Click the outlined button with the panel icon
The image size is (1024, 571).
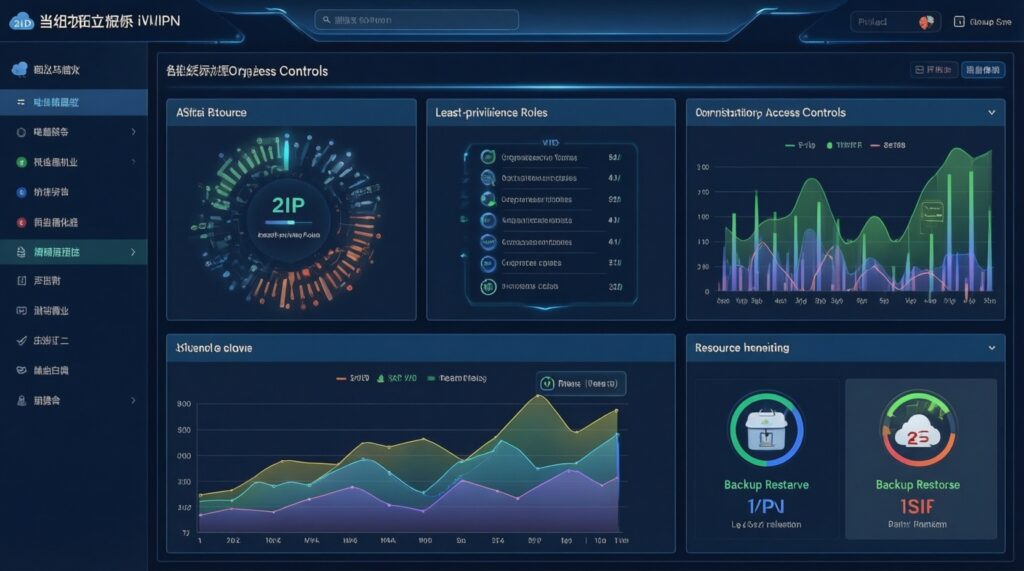point(932,71)
